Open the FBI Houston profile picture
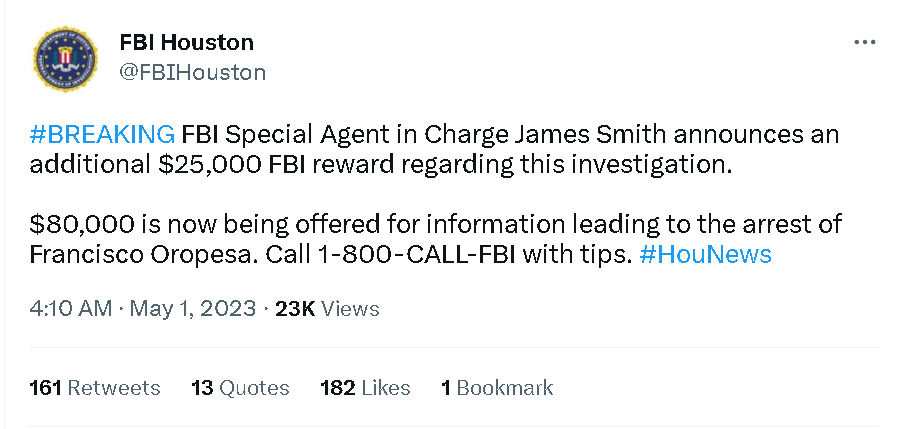 pyautogui.click(x=65, y=57)
